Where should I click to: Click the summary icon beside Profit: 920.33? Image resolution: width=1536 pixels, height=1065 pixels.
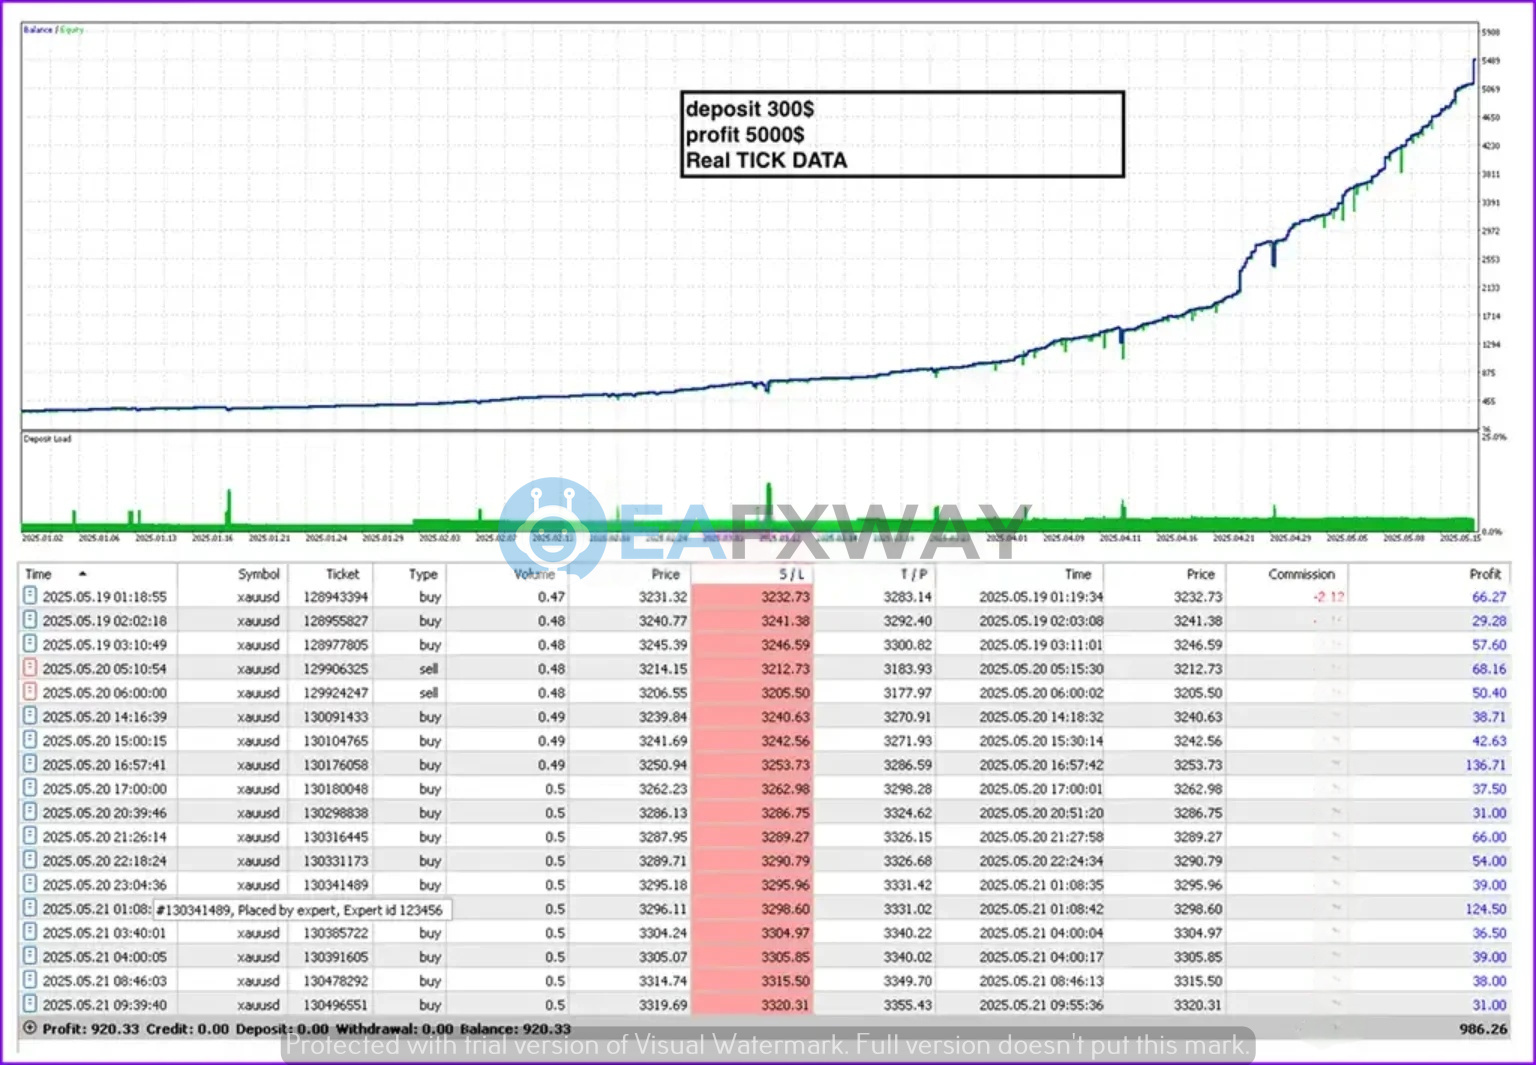coord(30,1028)
